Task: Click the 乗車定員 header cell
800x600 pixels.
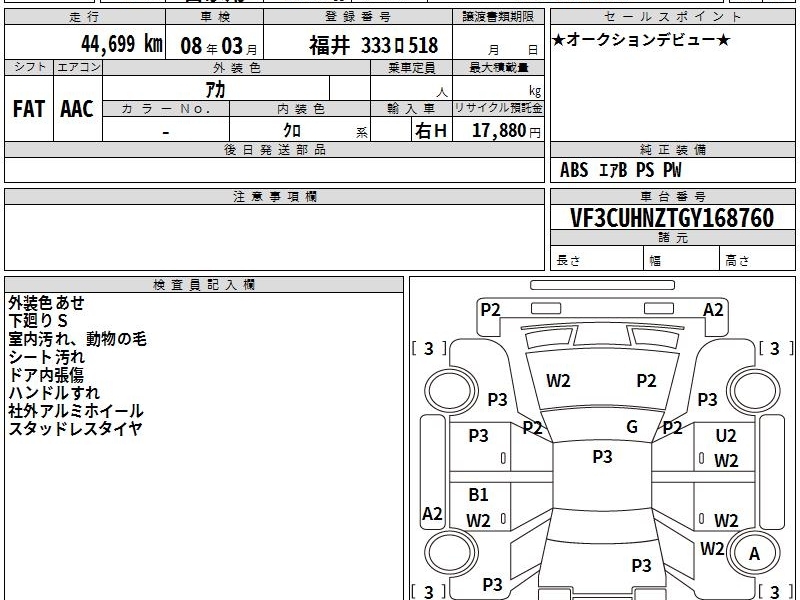Action: tap(411, 67)
